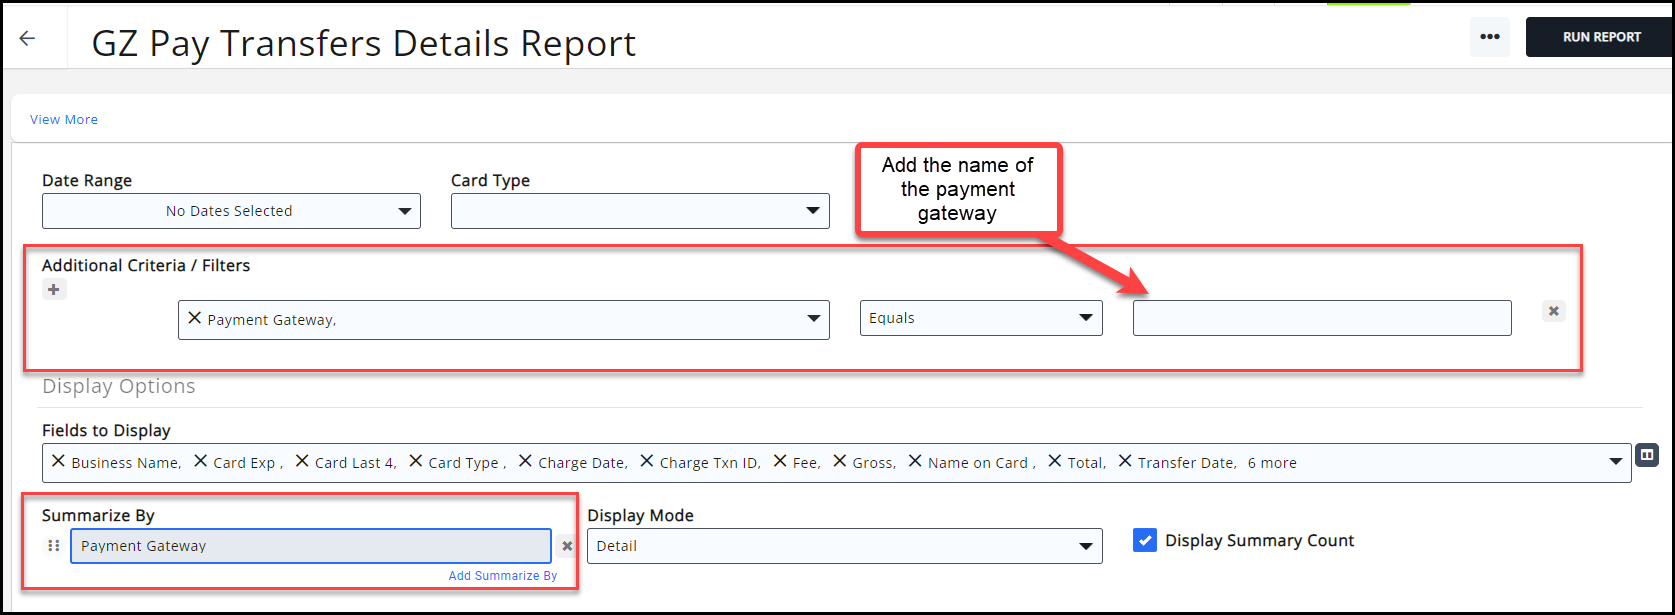Remove Transfer Date from displayed fields
The height and width of the screenshot is (615, 1675).
click(x=1125, y=462)
